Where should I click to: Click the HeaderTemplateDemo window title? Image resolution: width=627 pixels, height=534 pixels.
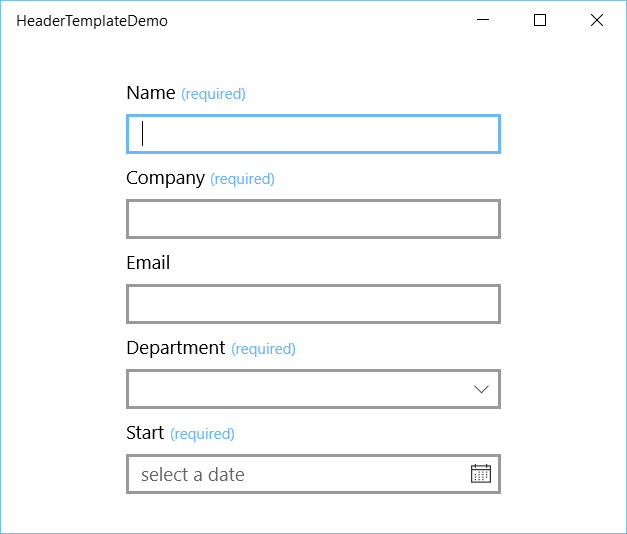pos(92,21)
